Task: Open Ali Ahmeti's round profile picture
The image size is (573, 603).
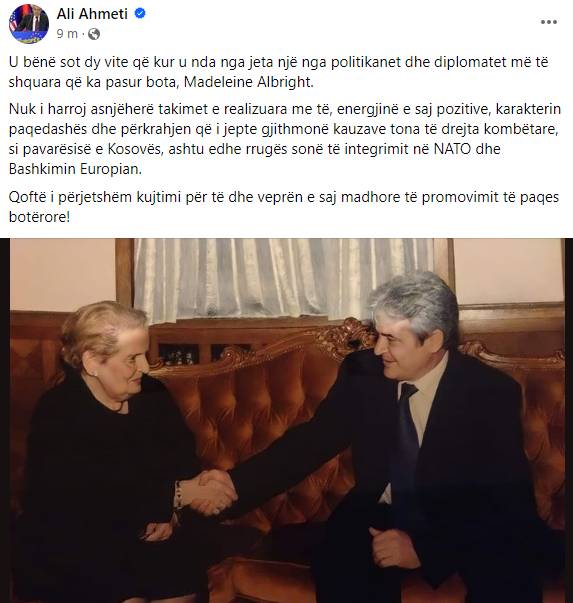Action: (x=29, y=24)
